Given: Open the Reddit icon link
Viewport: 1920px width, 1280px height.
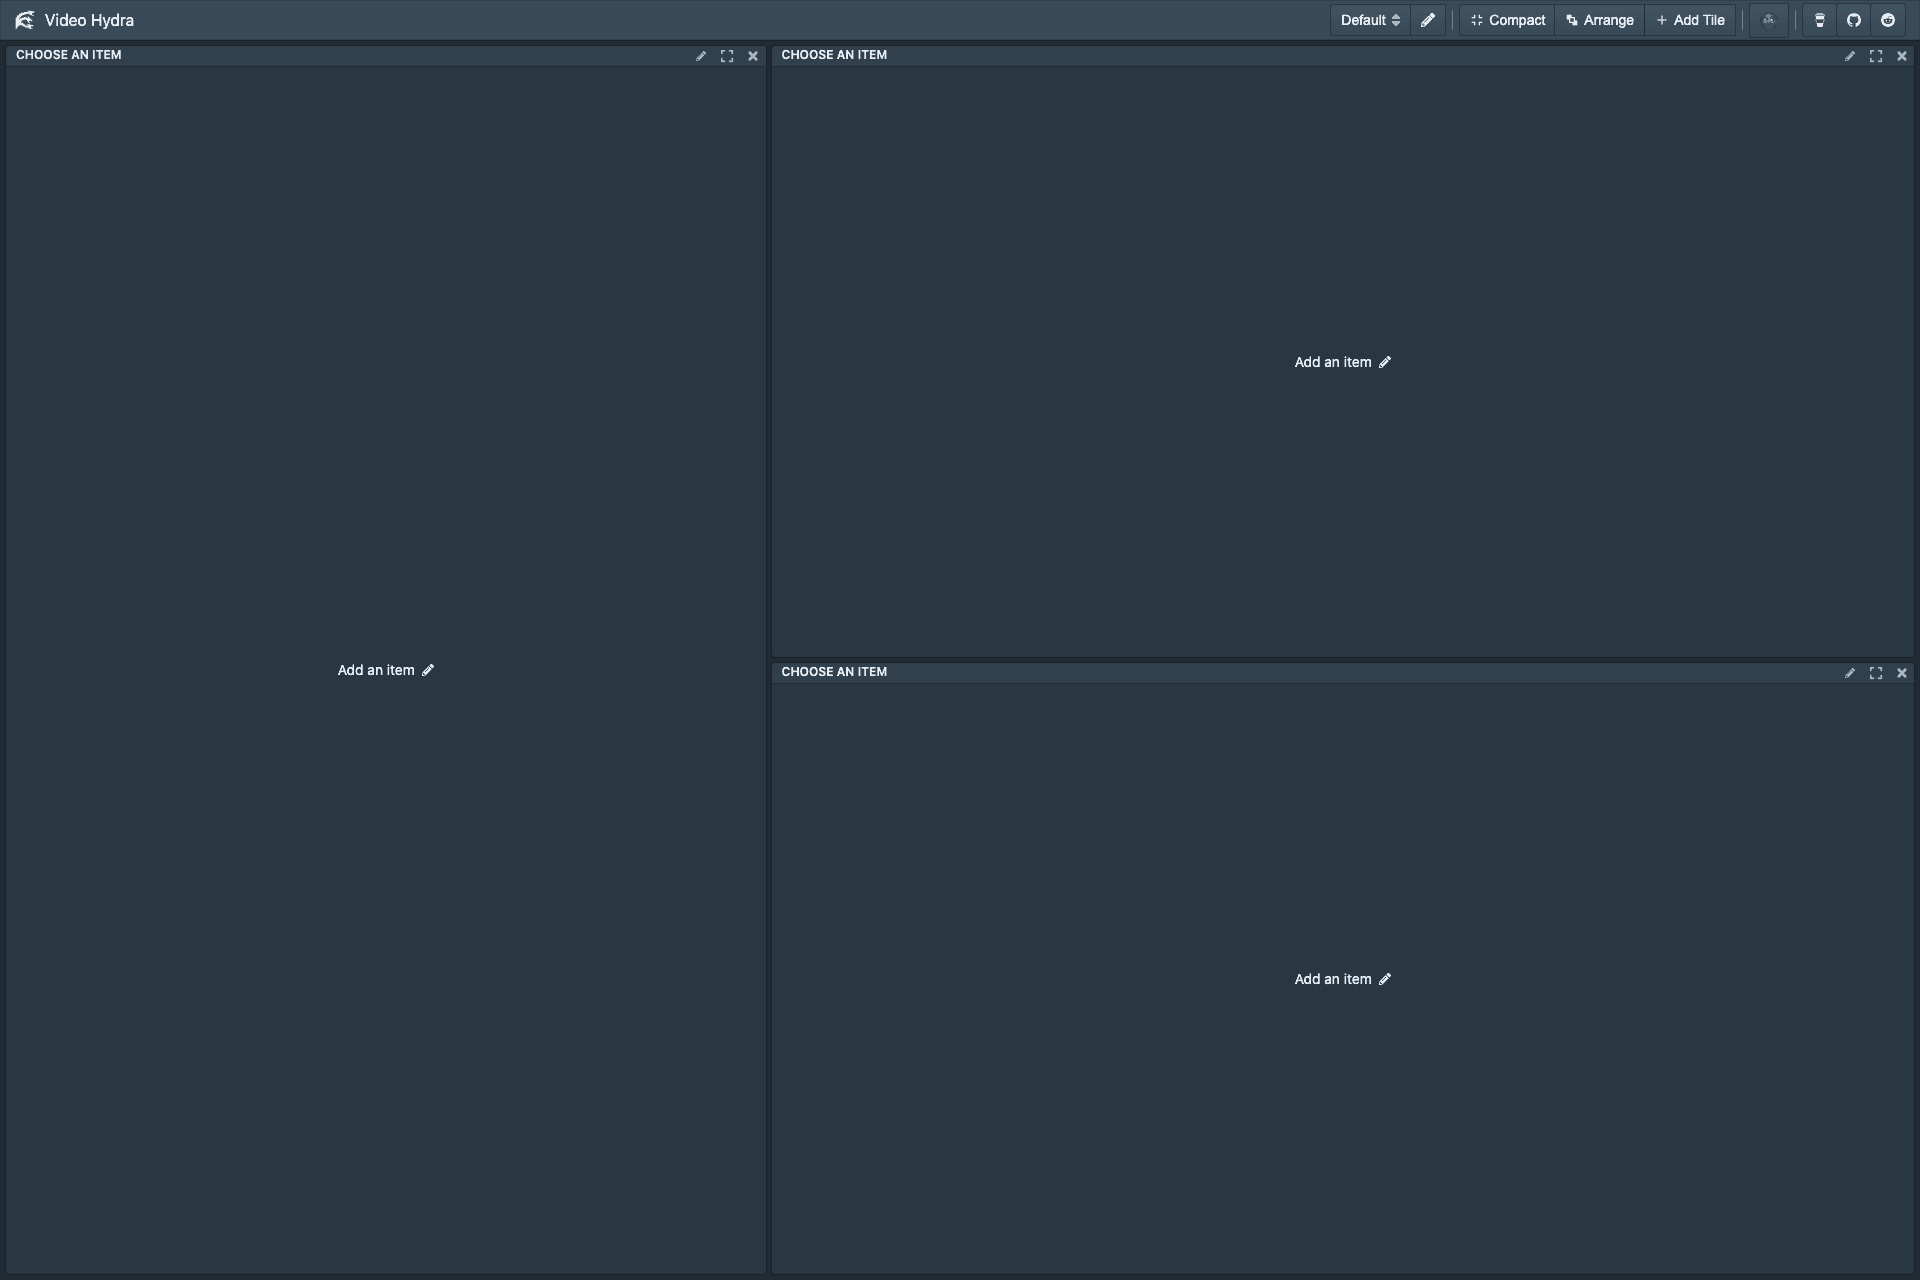Looking at the screenshot, I should tap(1888, 20).
